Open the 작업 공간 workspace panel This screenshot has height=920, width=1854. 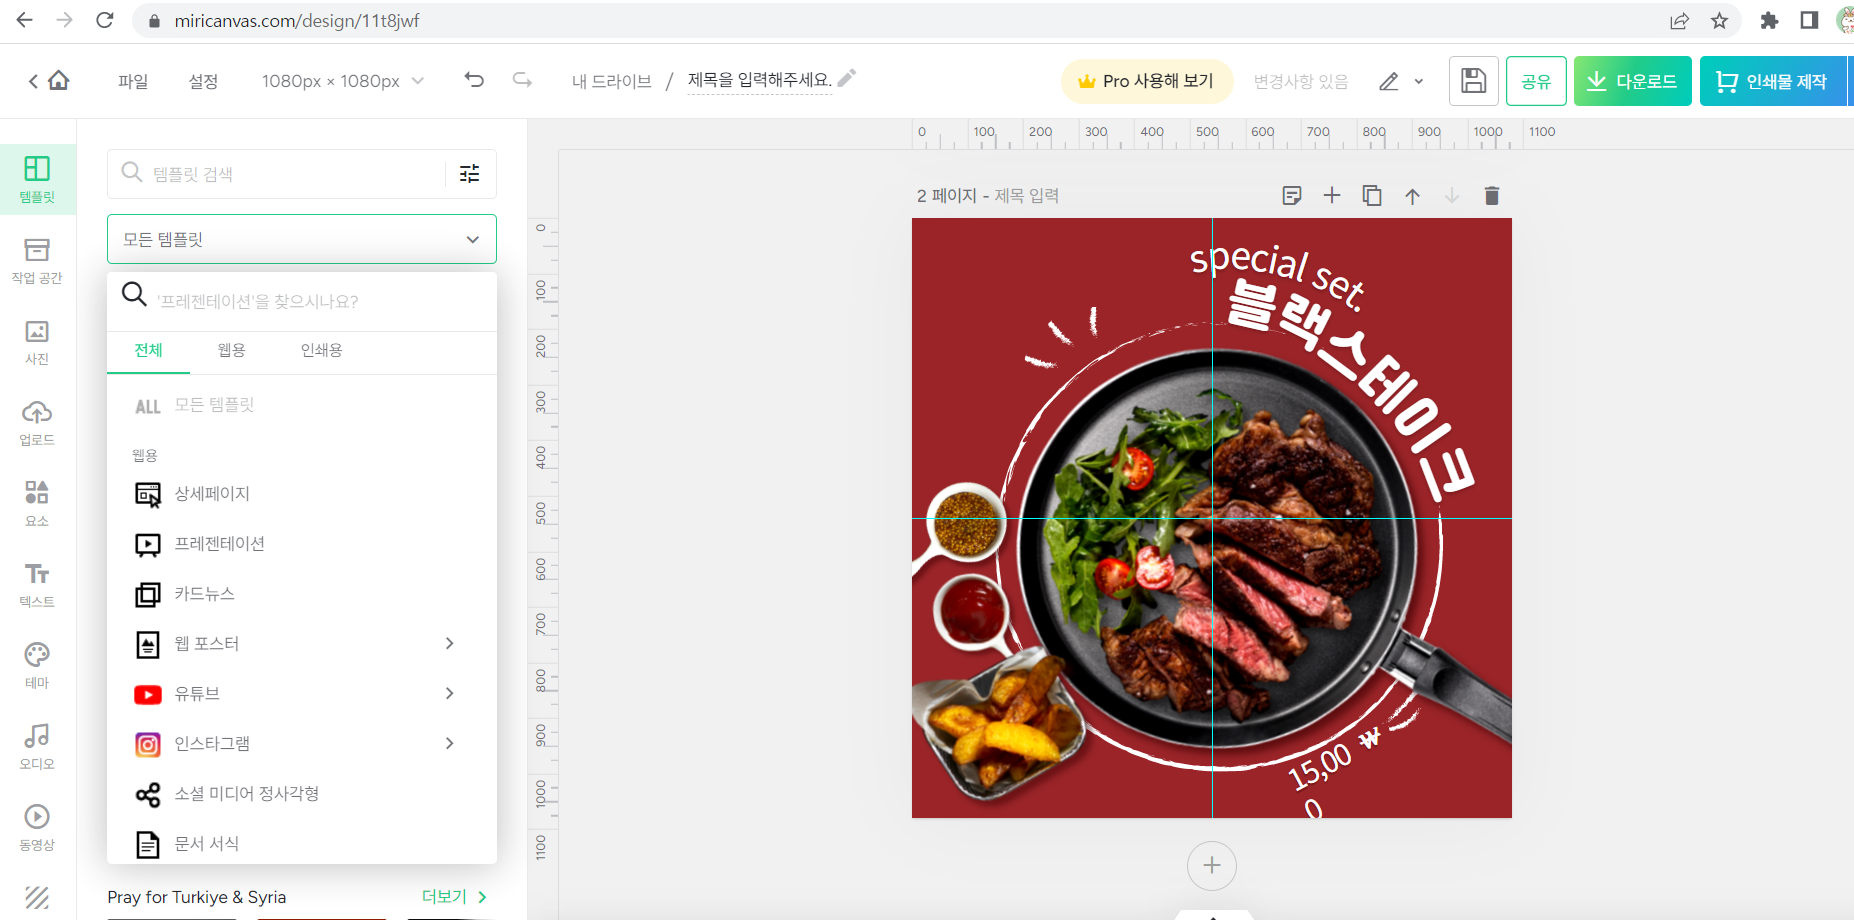(37, 261)
